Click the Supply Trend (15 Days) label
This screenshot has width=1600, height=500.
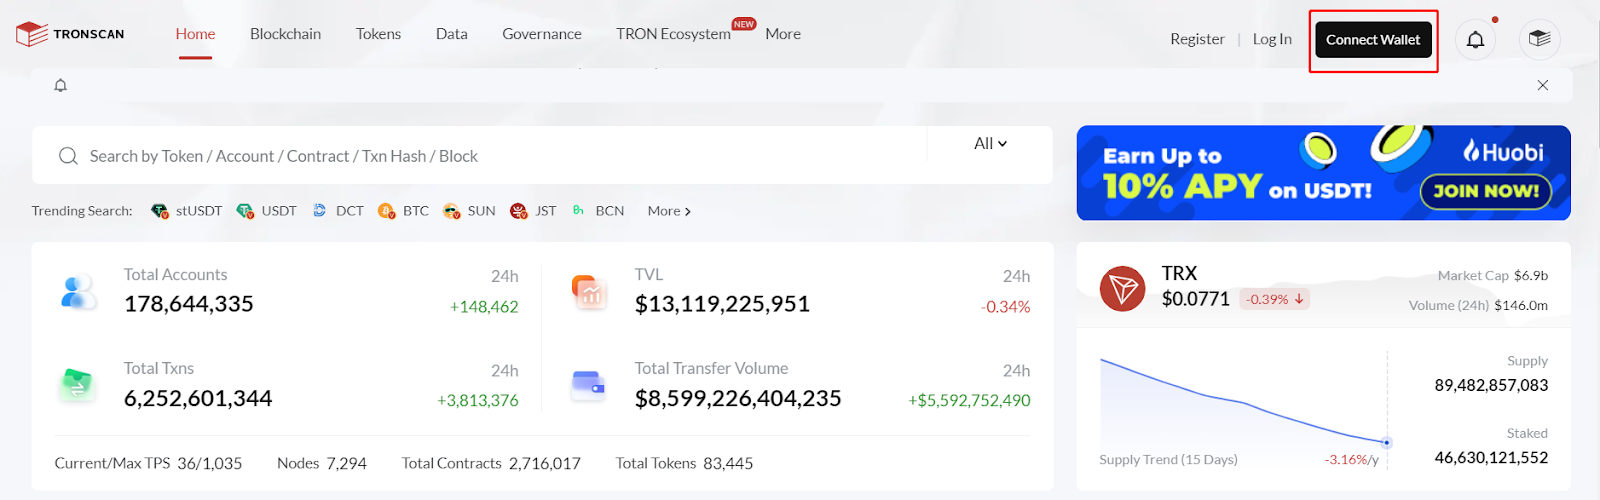(1168, 460)
